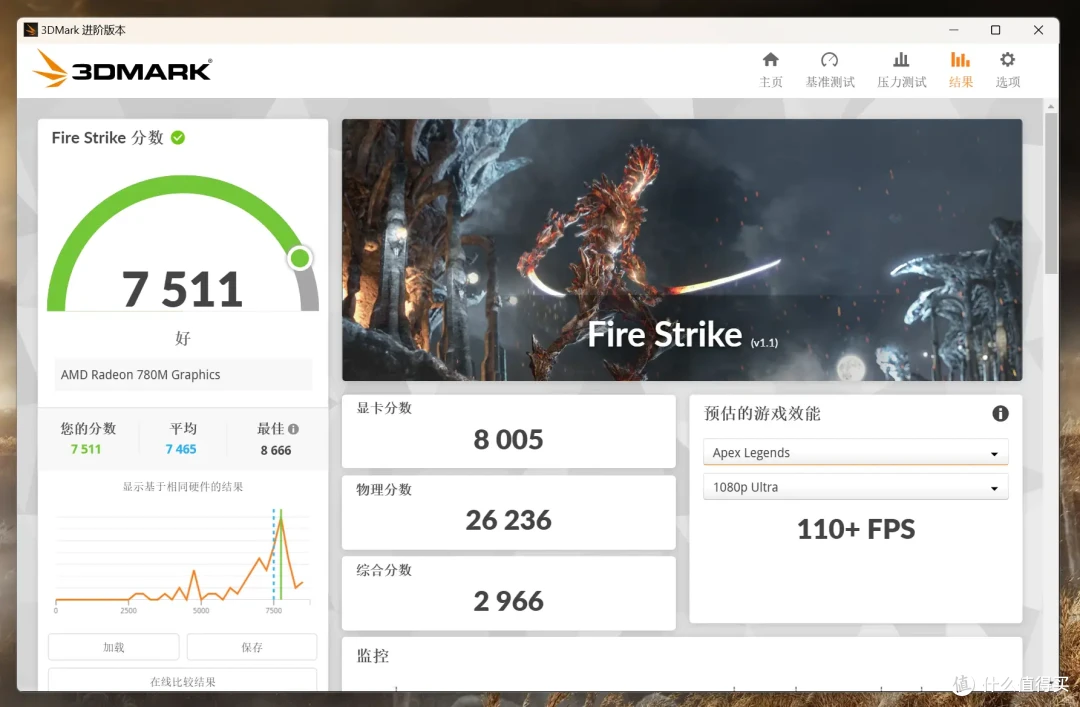Viewport: 1080px width, 707px height.
Task: Click the 3DMark logo in header
Action: [123, 69]
